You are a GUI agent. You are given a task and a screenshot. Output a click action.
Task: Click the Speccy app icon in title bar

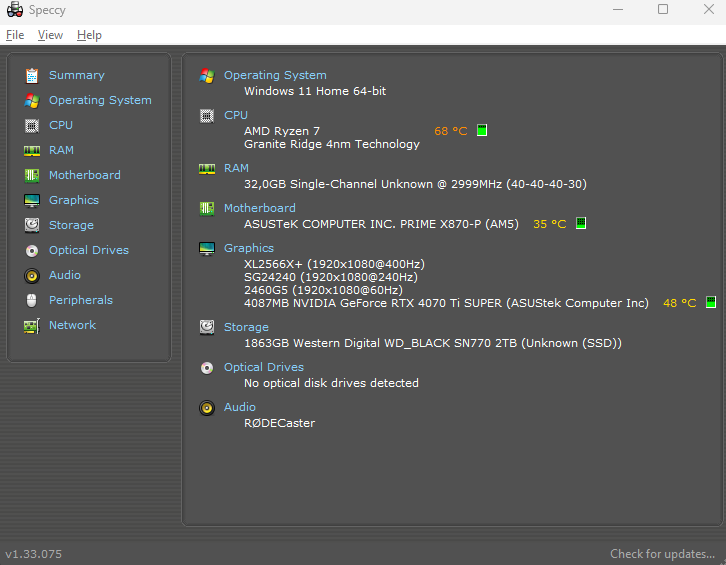[x=15, y=10]
